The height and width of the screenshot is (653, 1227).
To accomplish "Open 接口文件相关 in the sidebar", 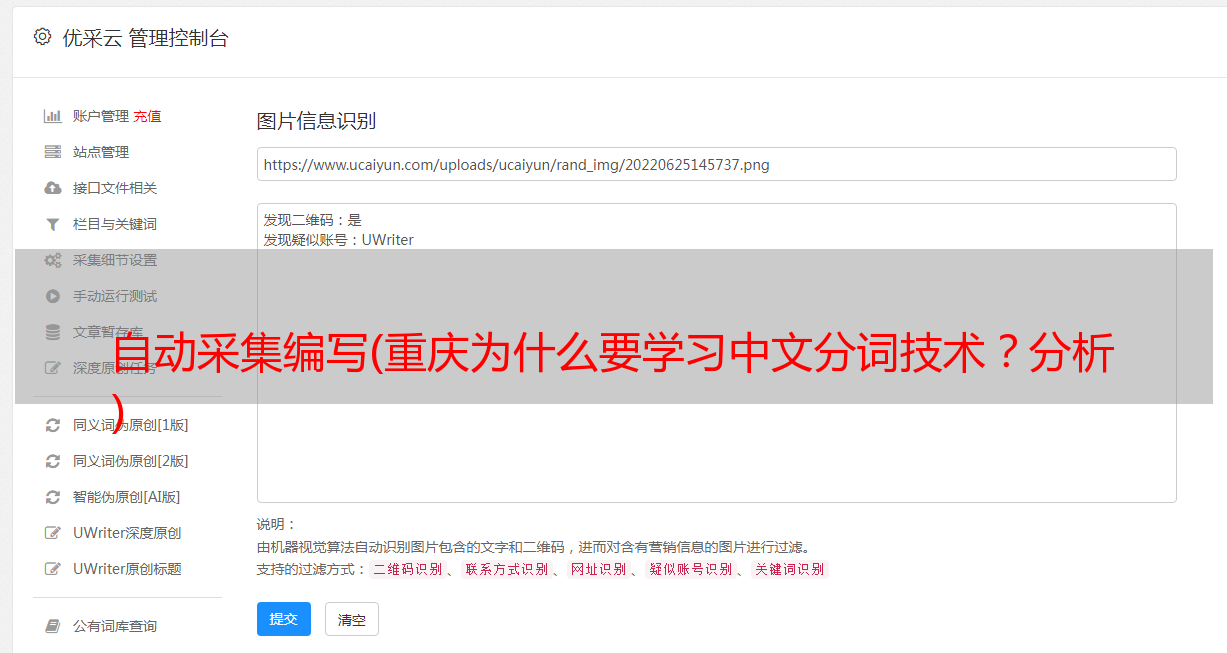I will point(115,188).
